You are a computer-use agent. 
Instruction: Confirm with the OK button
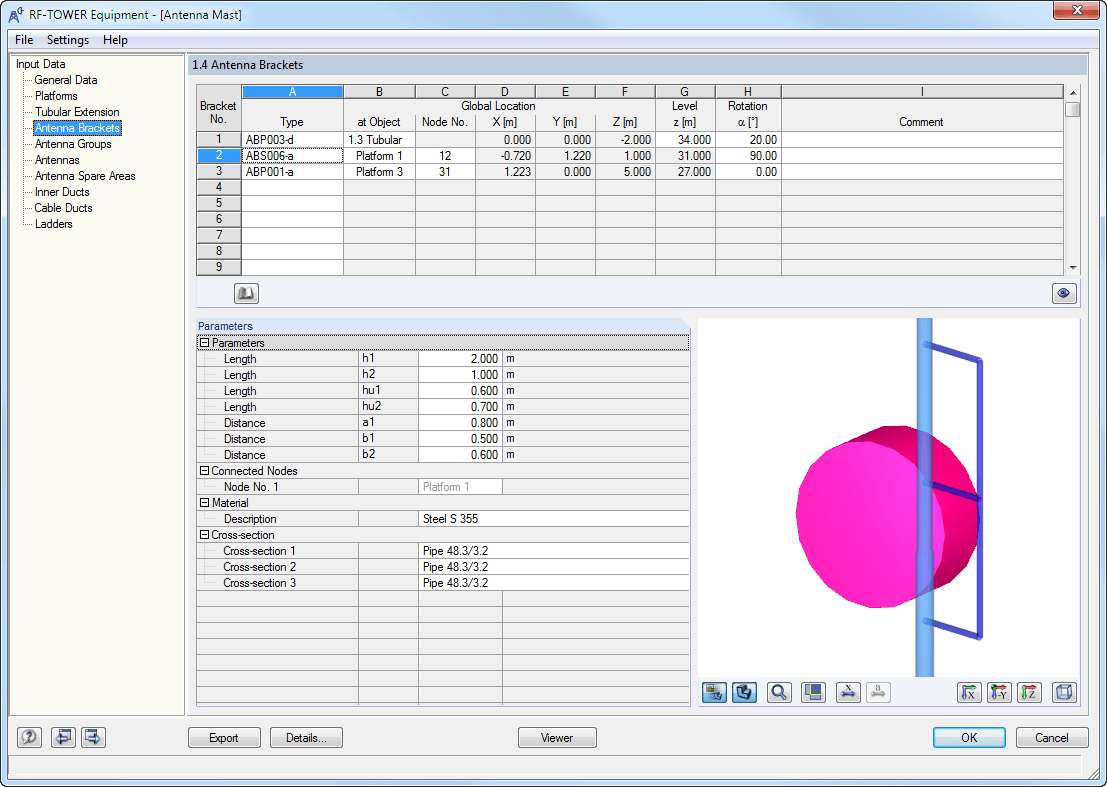click(969, 738)
